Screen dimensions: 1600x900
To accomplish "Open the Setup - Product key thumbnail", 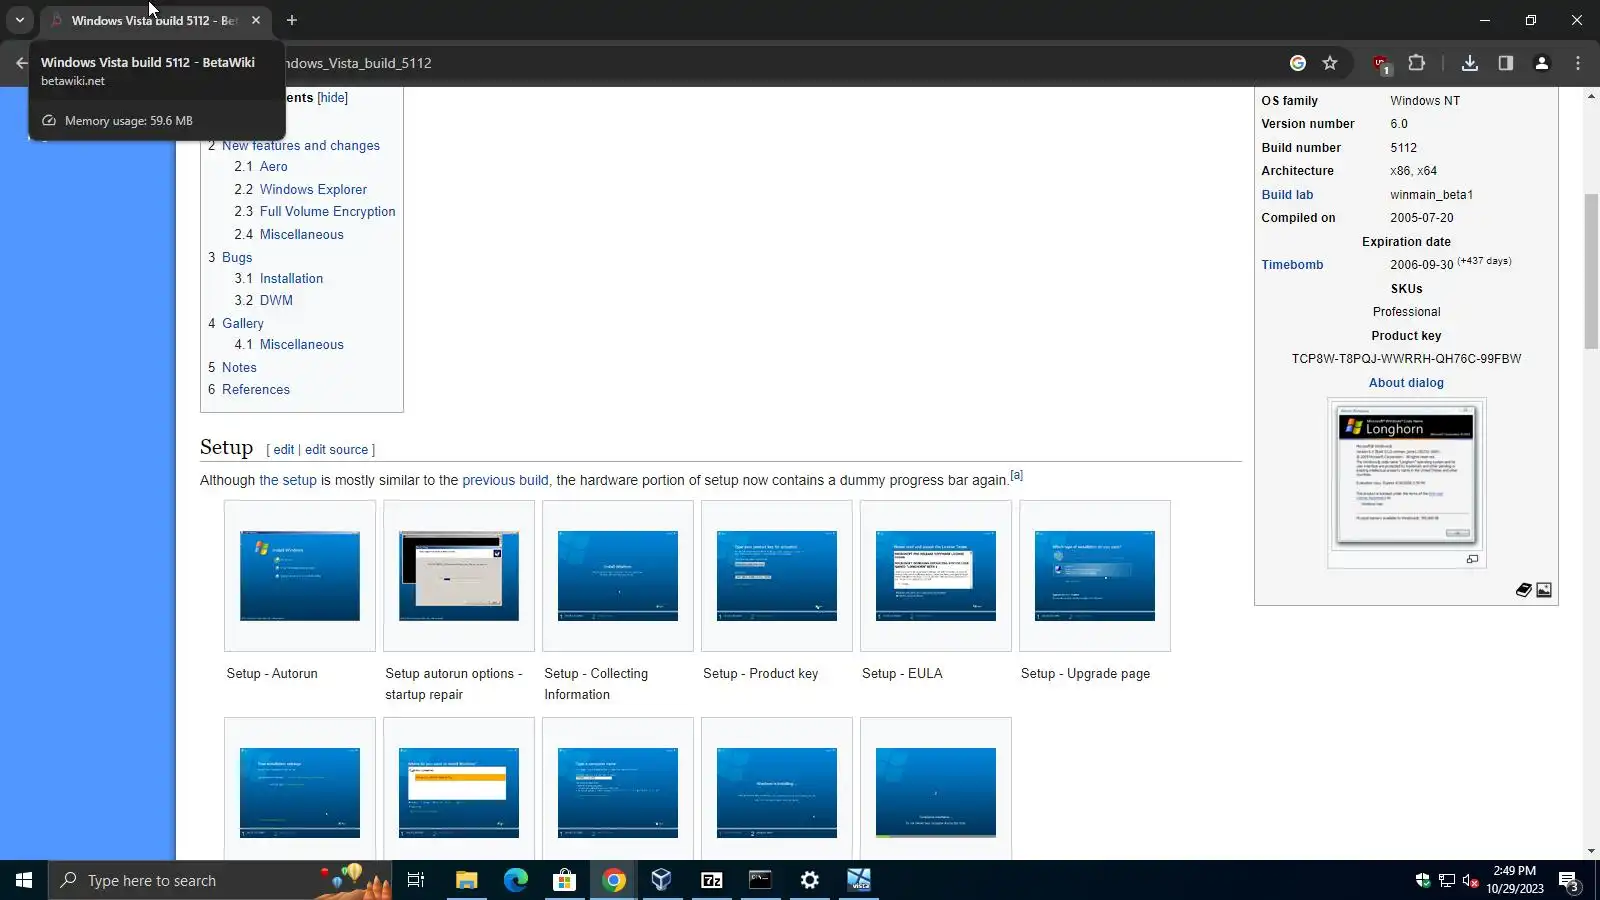I will [x=777, y=576].
